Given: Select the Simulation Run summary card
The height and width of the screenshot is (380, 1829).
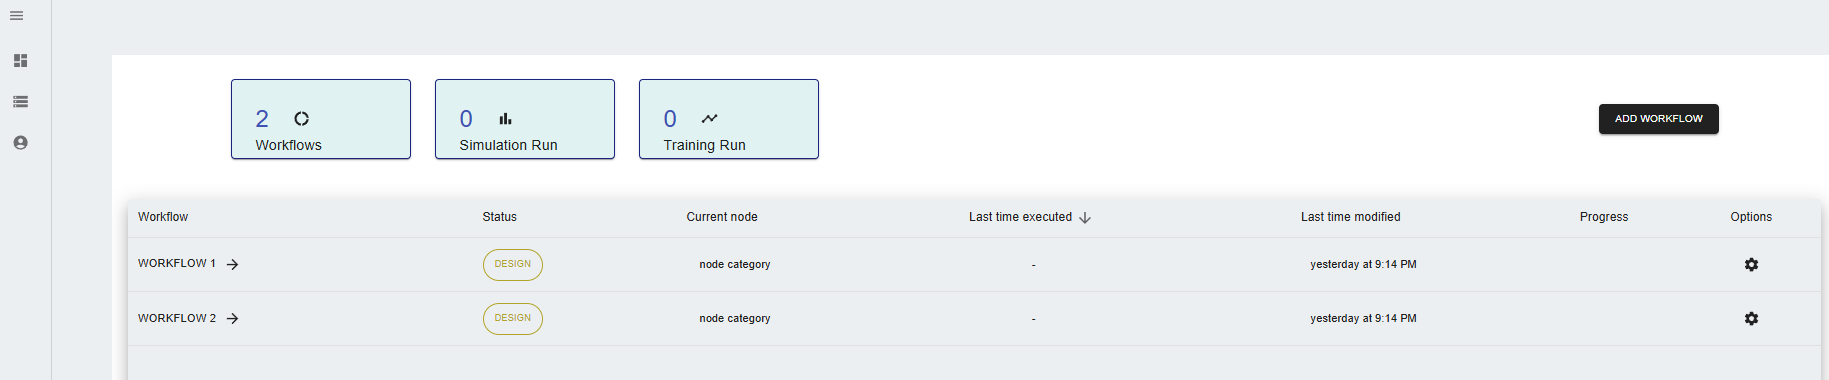Looking at the screenshot, I should (x=525, y=119).
